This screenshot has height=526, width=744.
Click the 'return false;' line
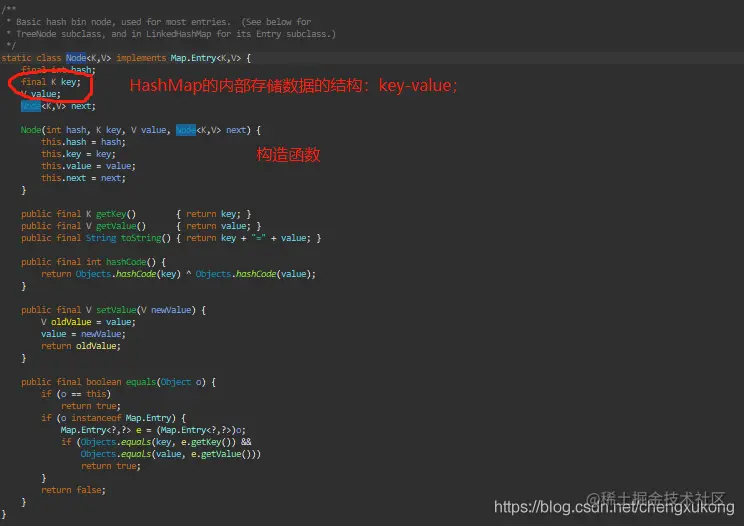coord(73,490)
